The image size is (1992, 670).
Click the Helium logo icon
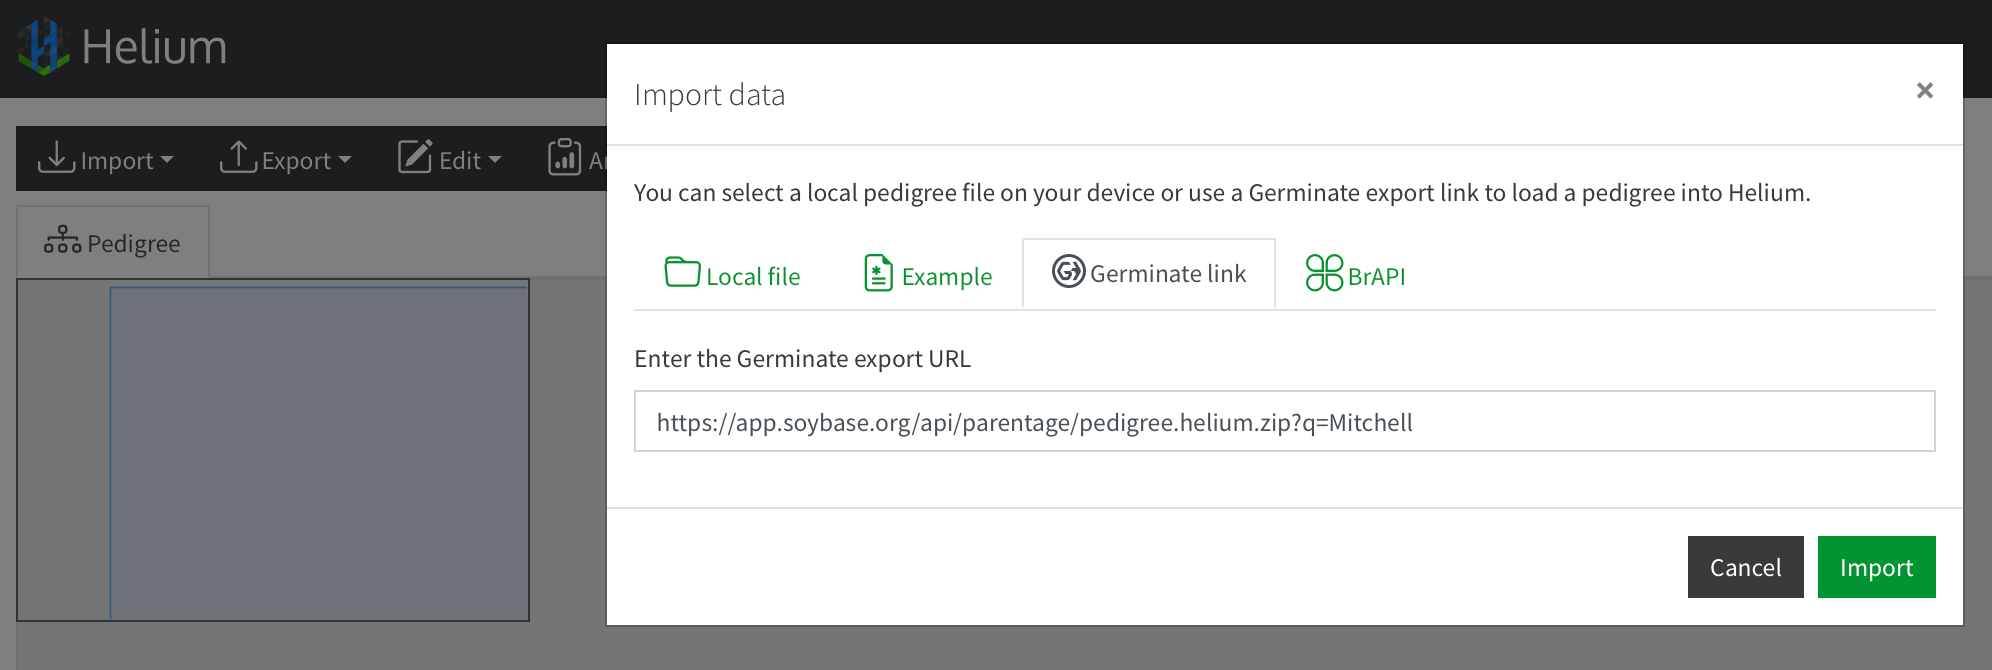coord(43,46)
